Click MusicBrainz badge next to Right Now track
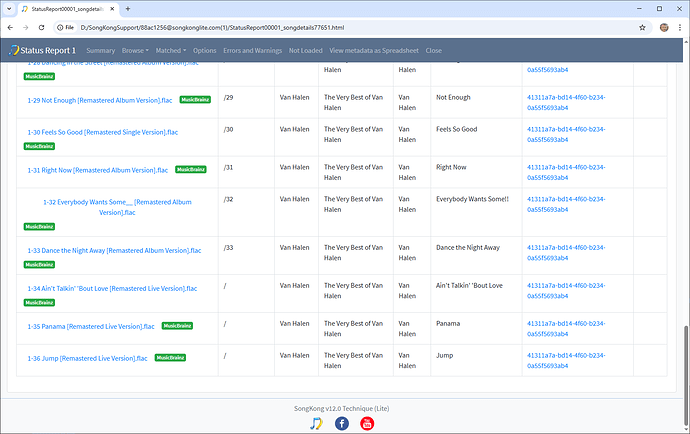Screen dimensions: 690x434 [x=190, y=169]
